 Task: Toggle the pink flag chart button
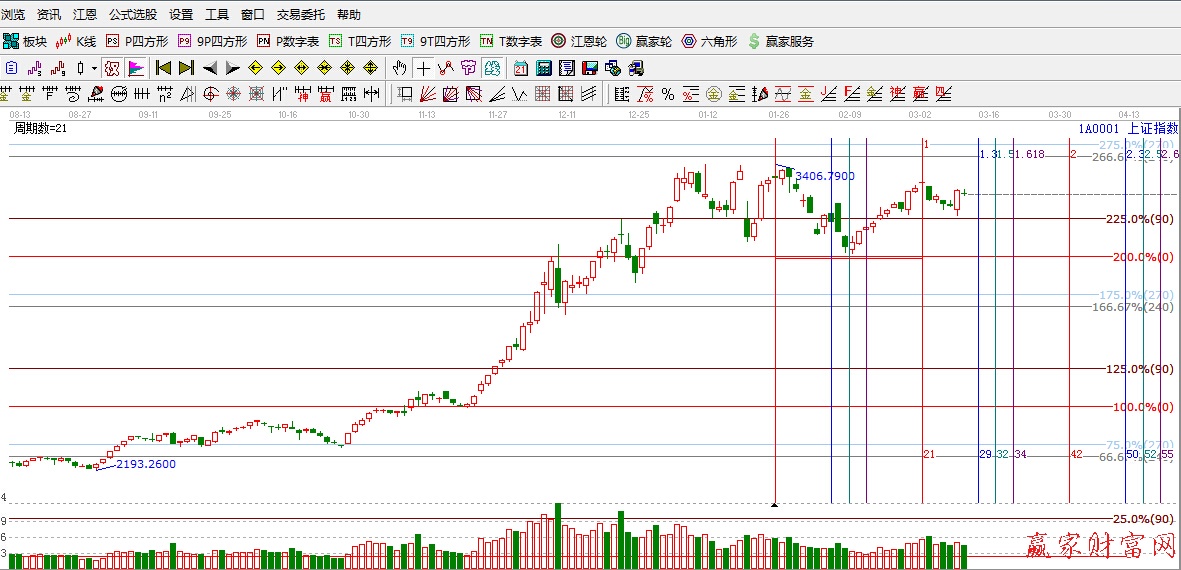136,68
